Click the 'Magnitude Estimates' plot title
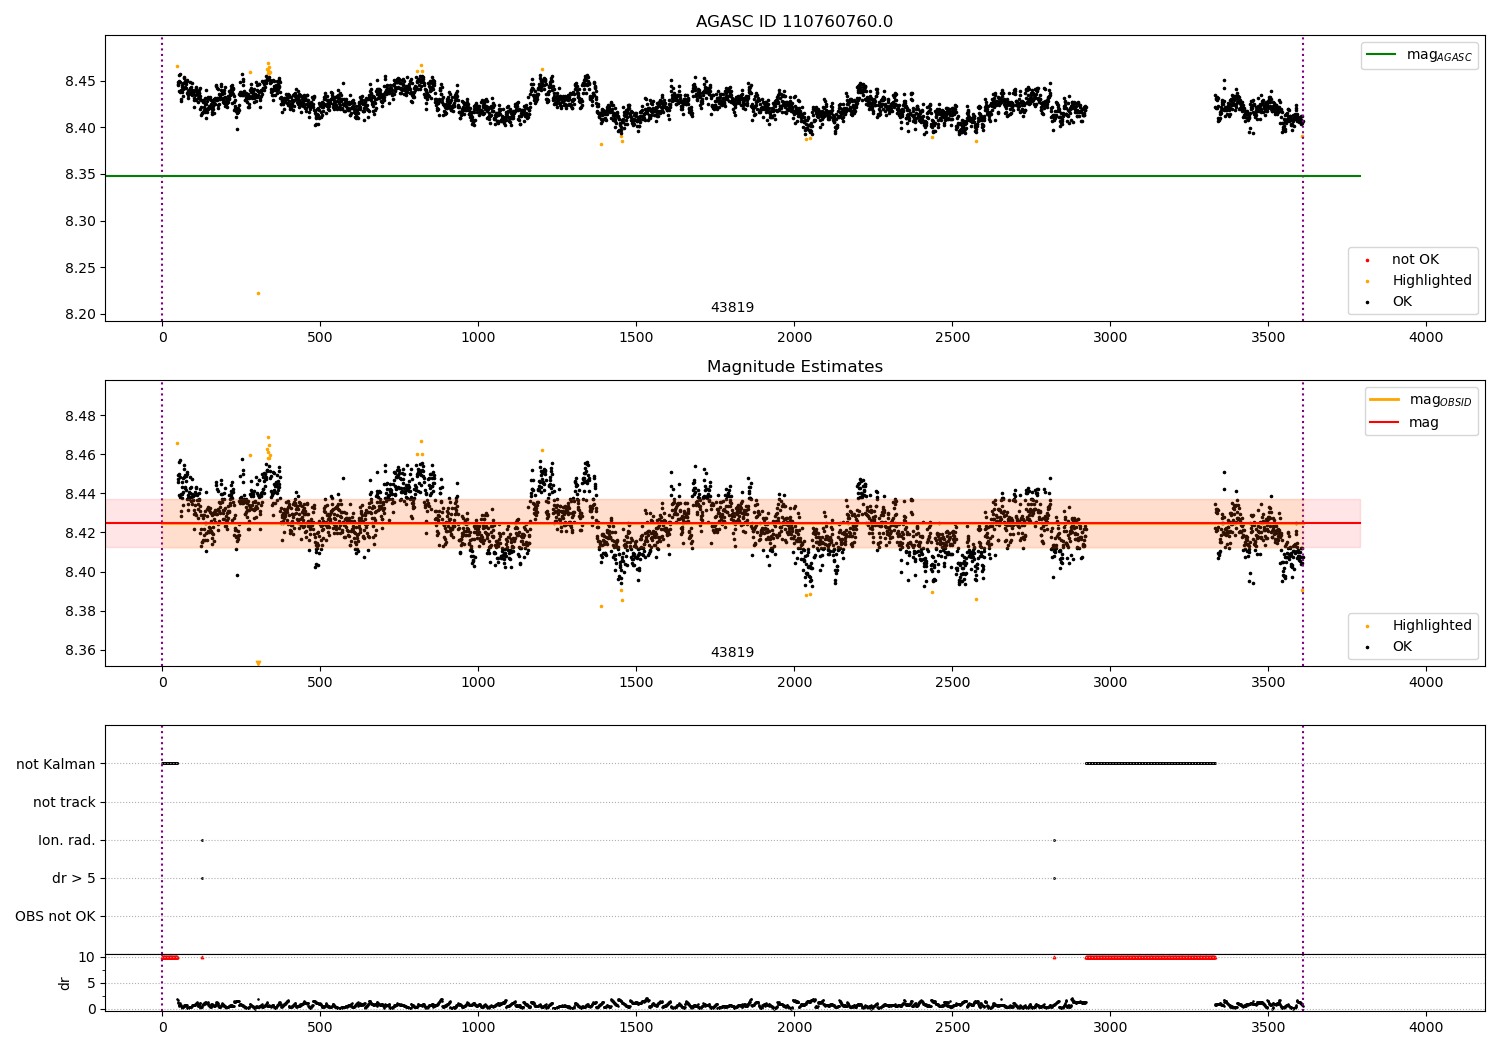1500x1050 pixels. tap(794, 367)
